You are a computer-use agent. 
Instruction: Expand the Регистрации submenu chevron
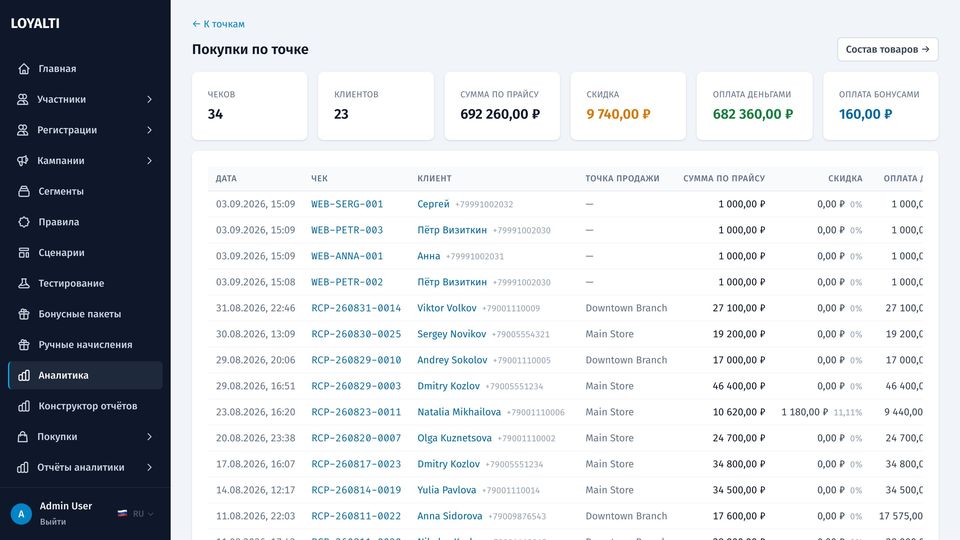tap(149, 130)
